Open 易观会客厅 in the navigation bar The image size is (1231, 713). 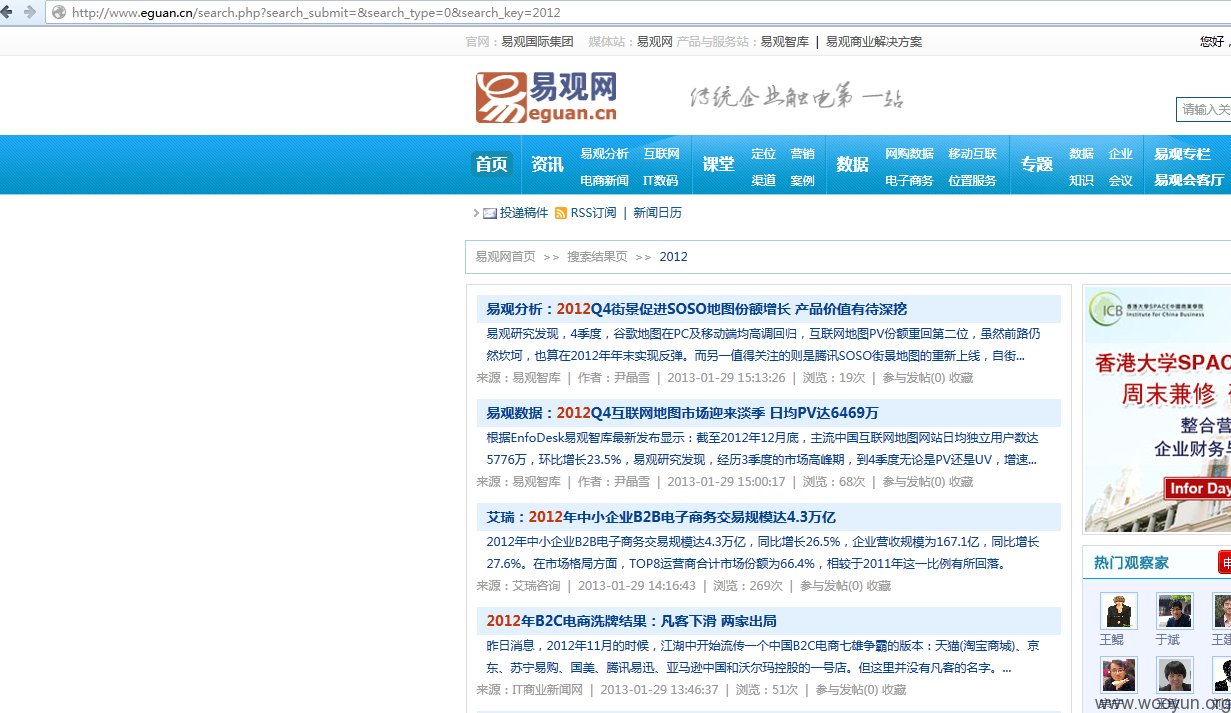1189,181
